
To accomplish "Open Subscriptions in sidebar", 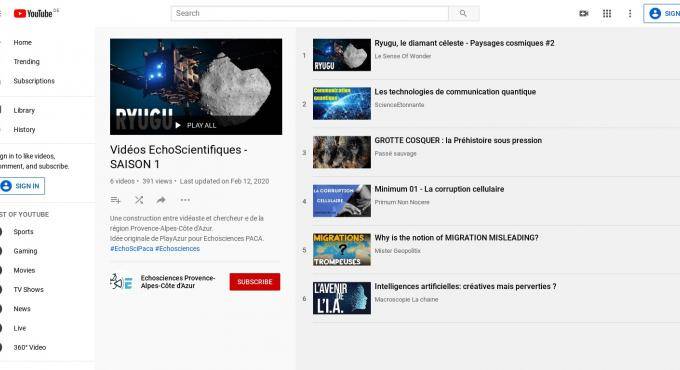I will pos(34,81).
